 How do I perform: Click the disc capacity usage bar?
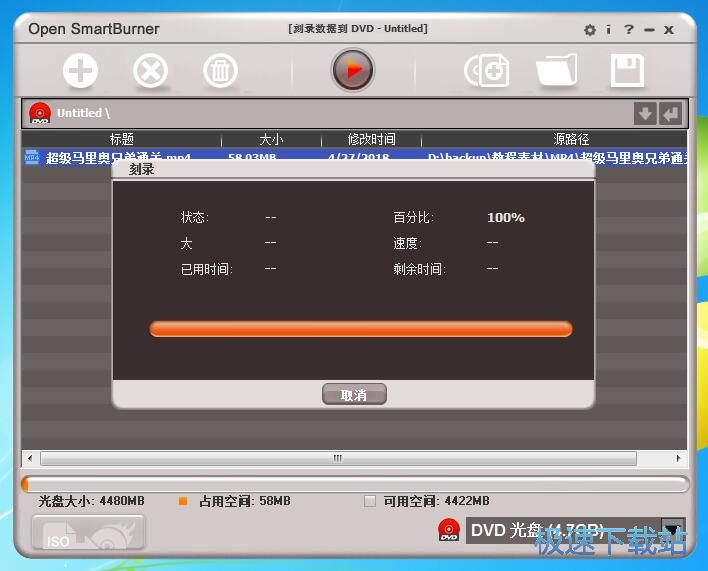click(355, 484)
